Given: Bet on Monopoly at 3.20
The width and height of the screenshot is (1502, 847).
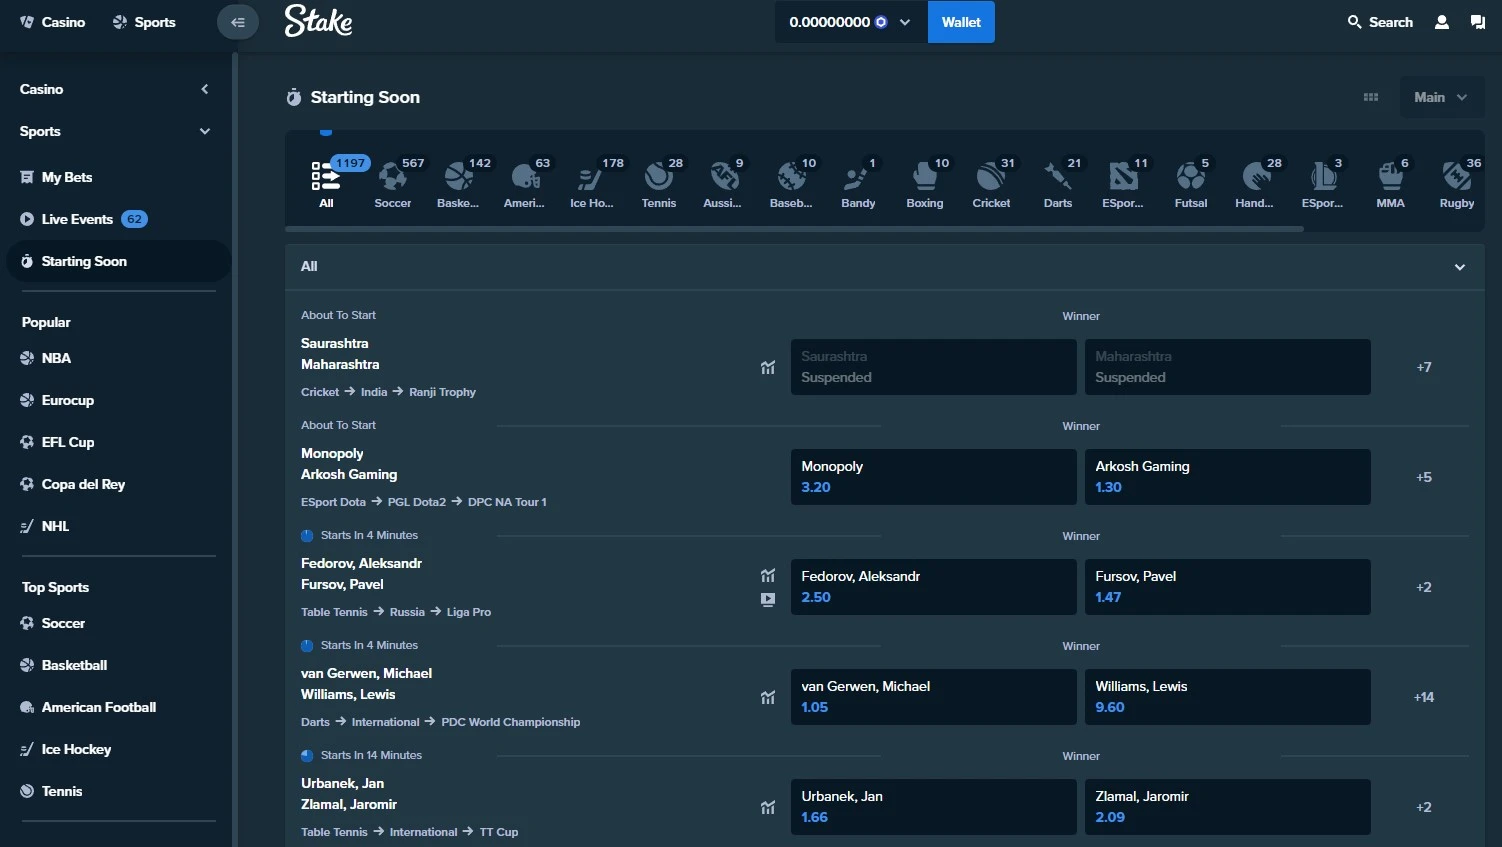Looking at the screenshot, I should pos(933,477).
